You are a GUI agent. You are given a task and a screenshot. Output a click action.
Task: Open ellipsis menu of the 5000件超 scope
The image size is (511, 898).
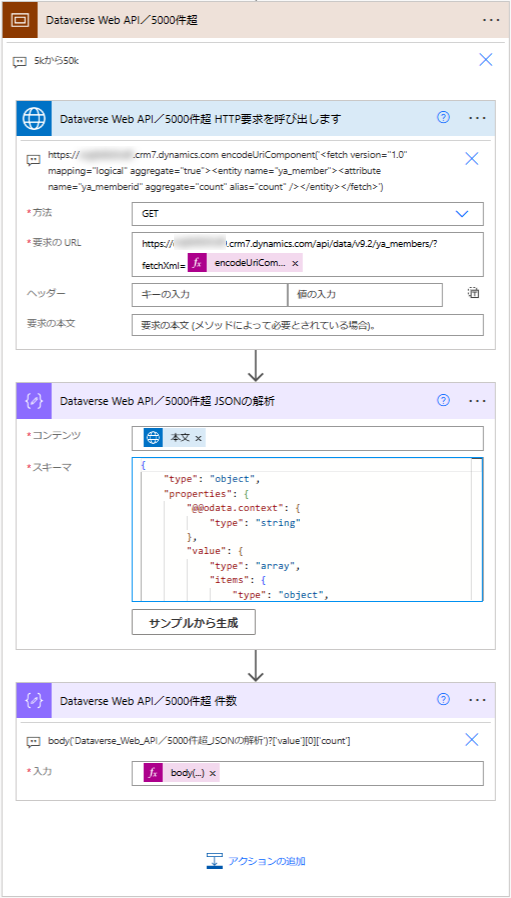(x=491, y=19)
